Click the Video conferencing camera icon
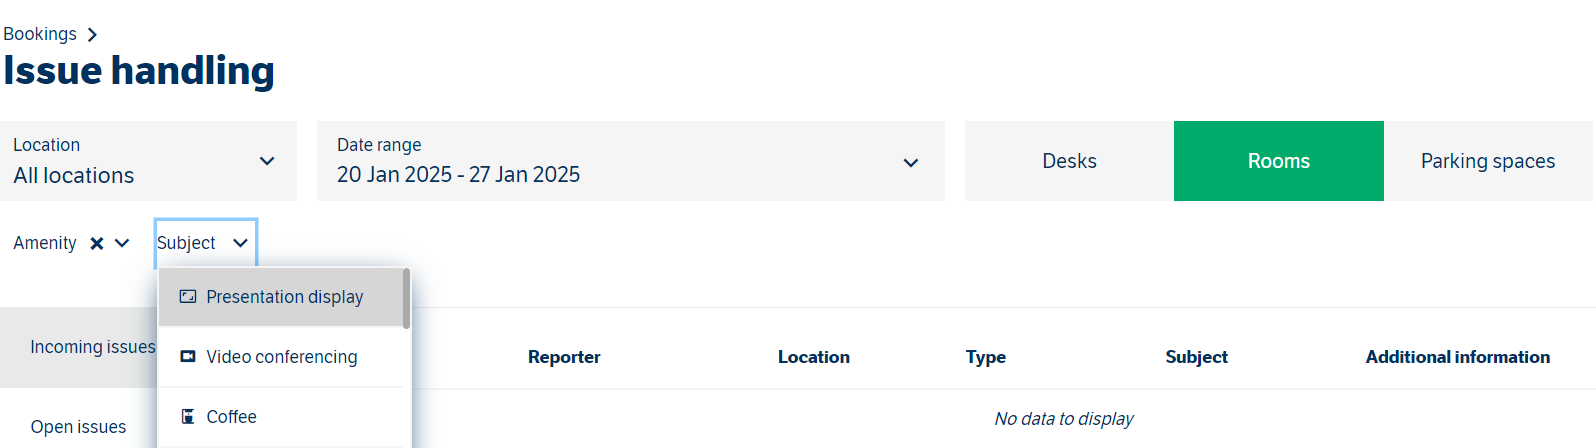Image resolution: width=1596 pixels, height=448 pixels. [188, 357]
